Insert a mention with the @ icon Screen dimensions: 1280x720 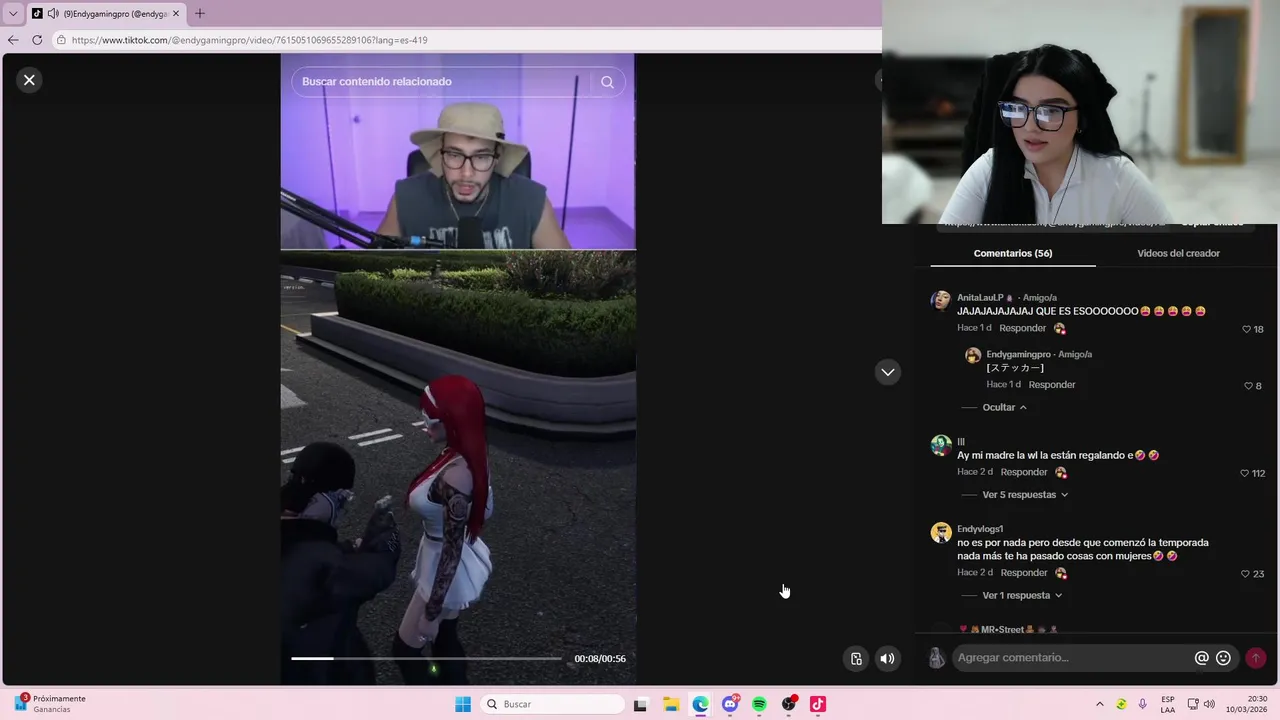click(x=1202, y=658)
